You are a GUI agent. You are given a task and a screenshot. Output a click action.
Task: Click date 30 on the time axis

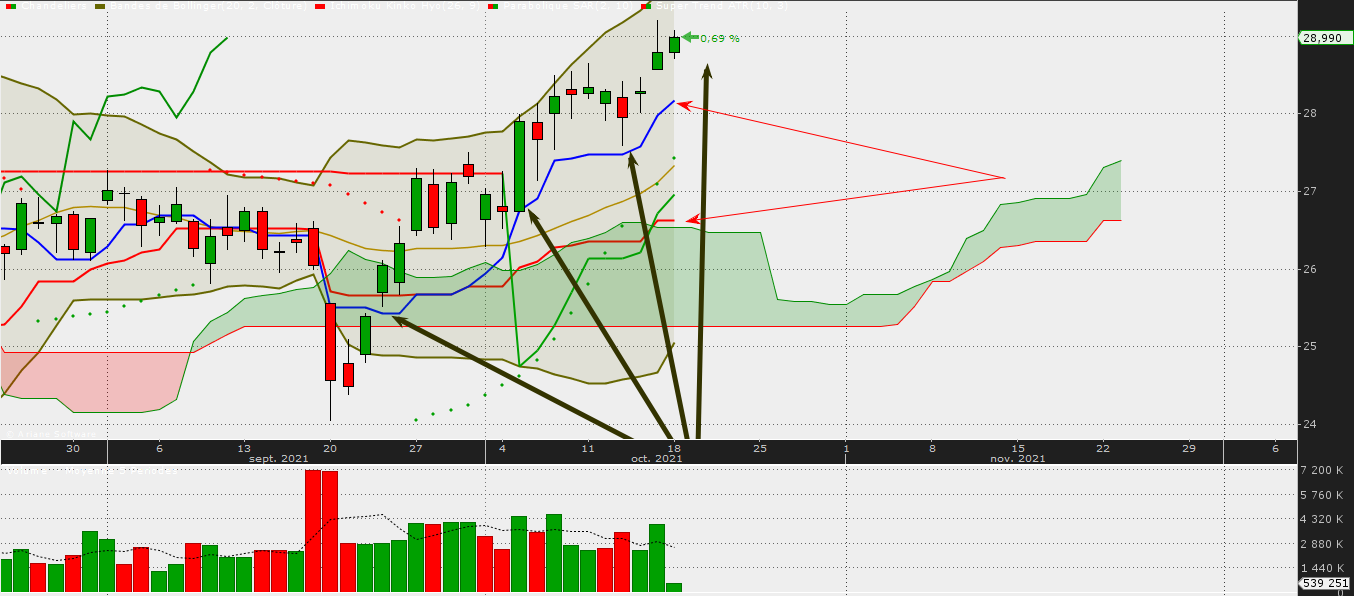point(73,448)
